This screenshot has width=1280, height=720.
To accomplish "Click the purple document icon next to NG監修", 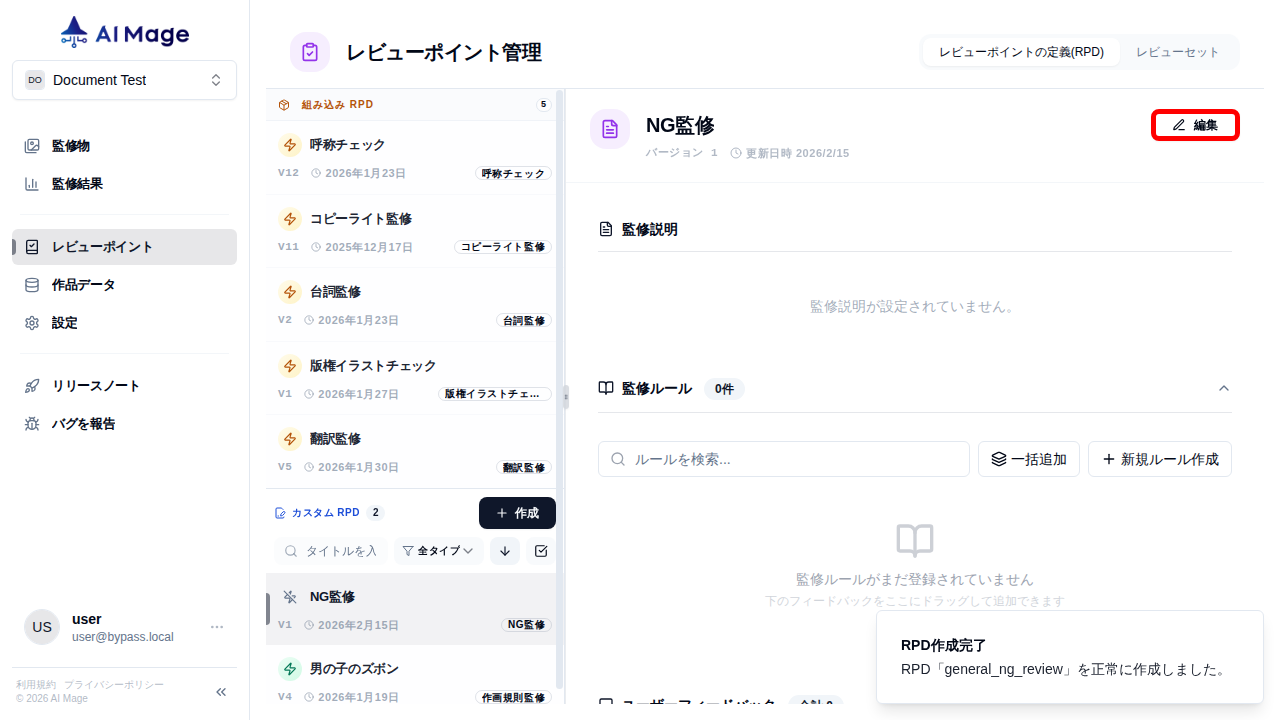I will tap(610, 128).
